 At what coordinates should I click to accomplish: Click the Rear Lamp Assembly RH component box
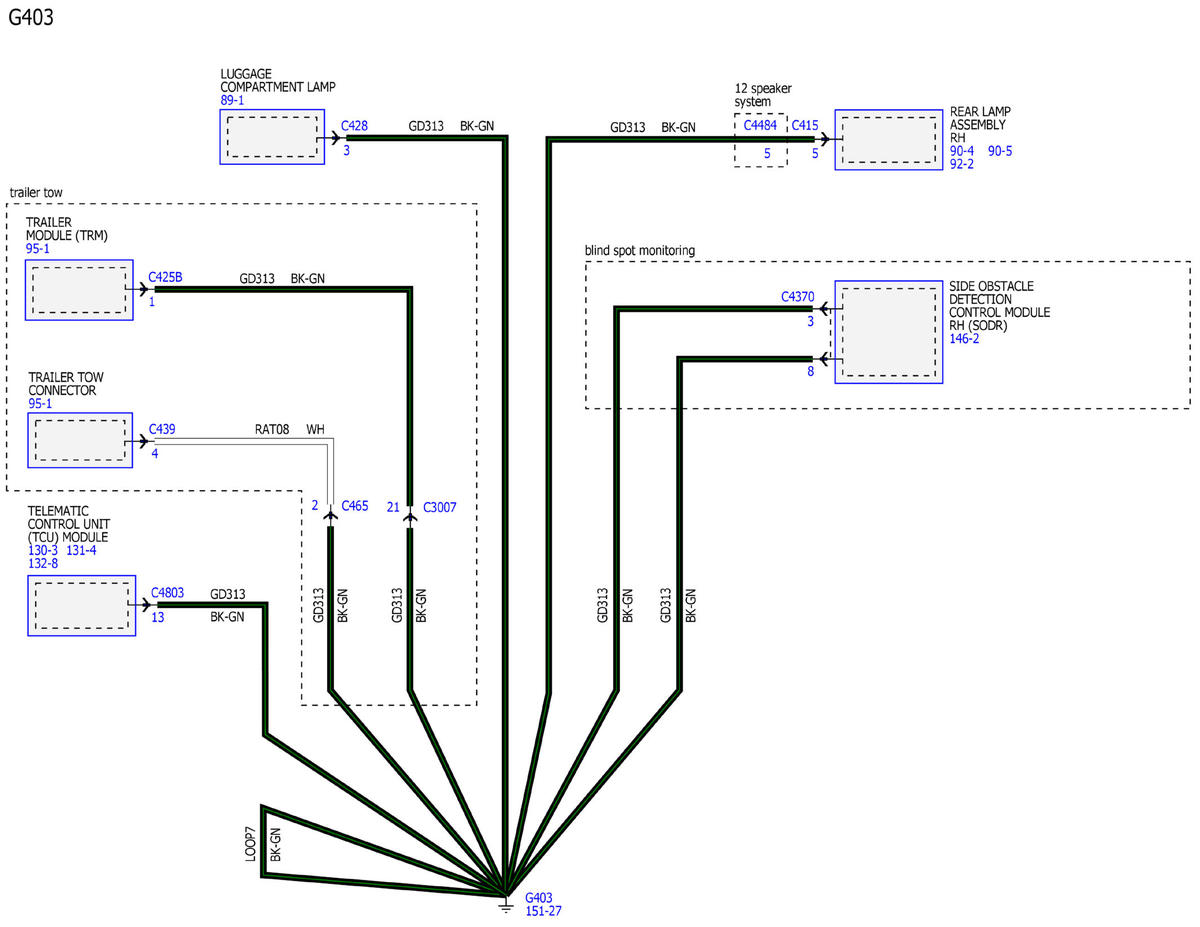888,139
